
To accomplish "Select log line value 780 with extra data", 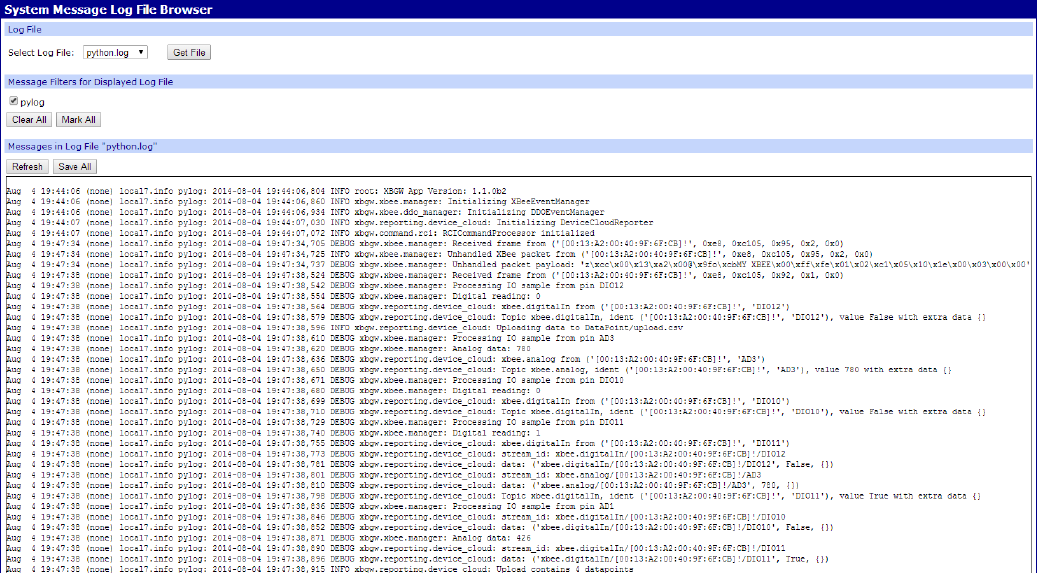I will 479,370.
